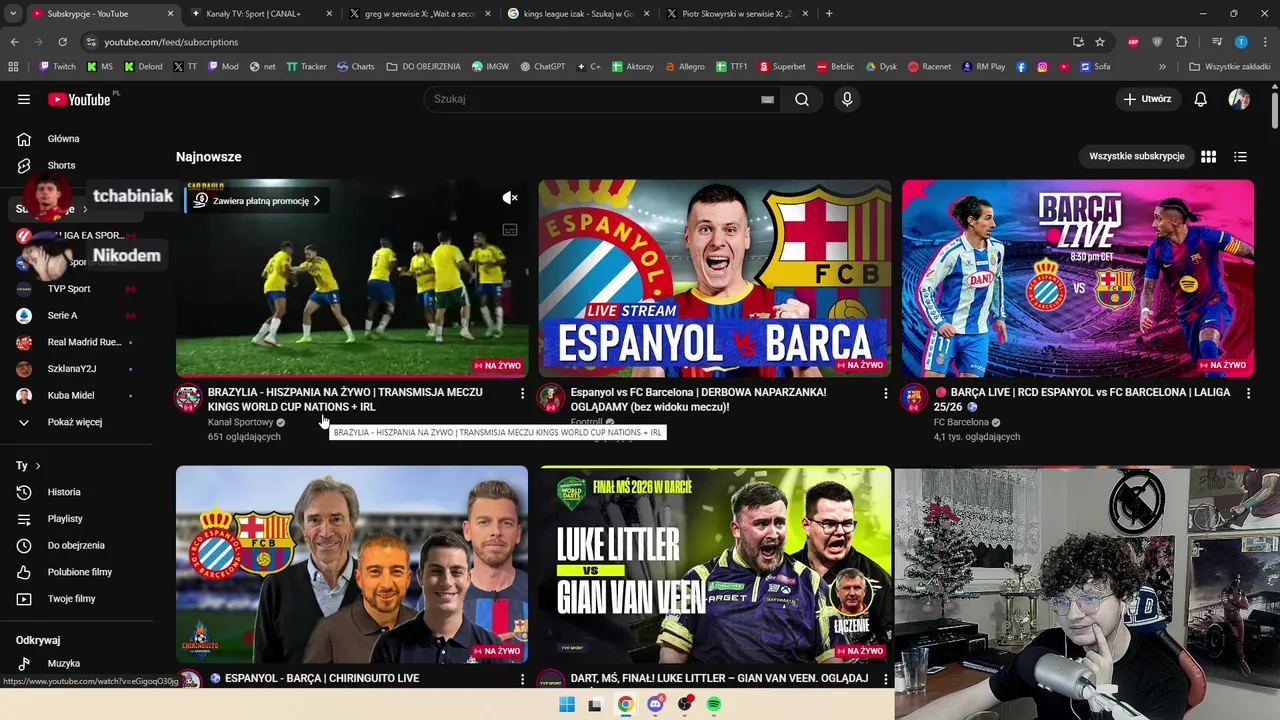Reload the page

62,42
